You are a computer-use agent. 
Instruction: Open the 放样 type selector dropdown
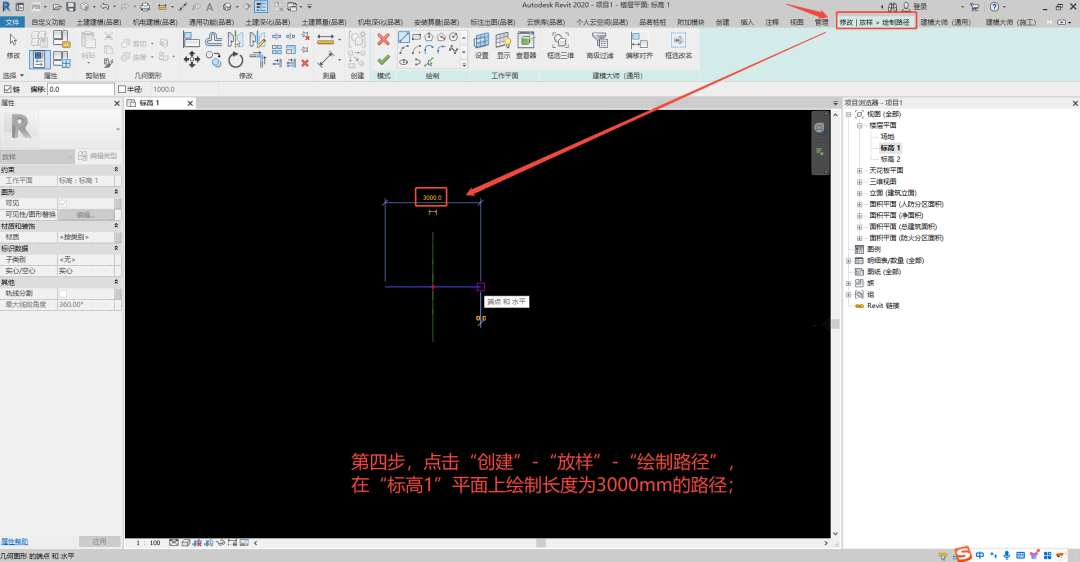point(37,156)
